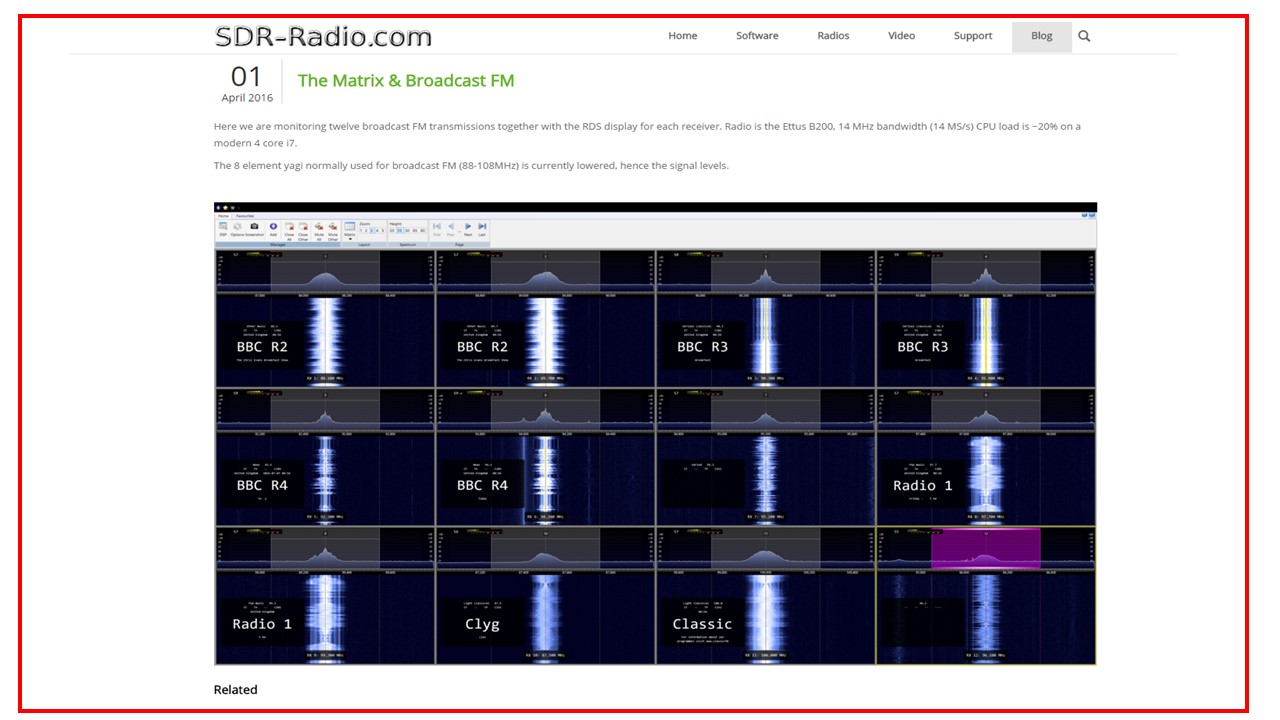Click the magenta highlighted spectrum panel
This screenshot has width=1280, height=720.
point(985,549)
